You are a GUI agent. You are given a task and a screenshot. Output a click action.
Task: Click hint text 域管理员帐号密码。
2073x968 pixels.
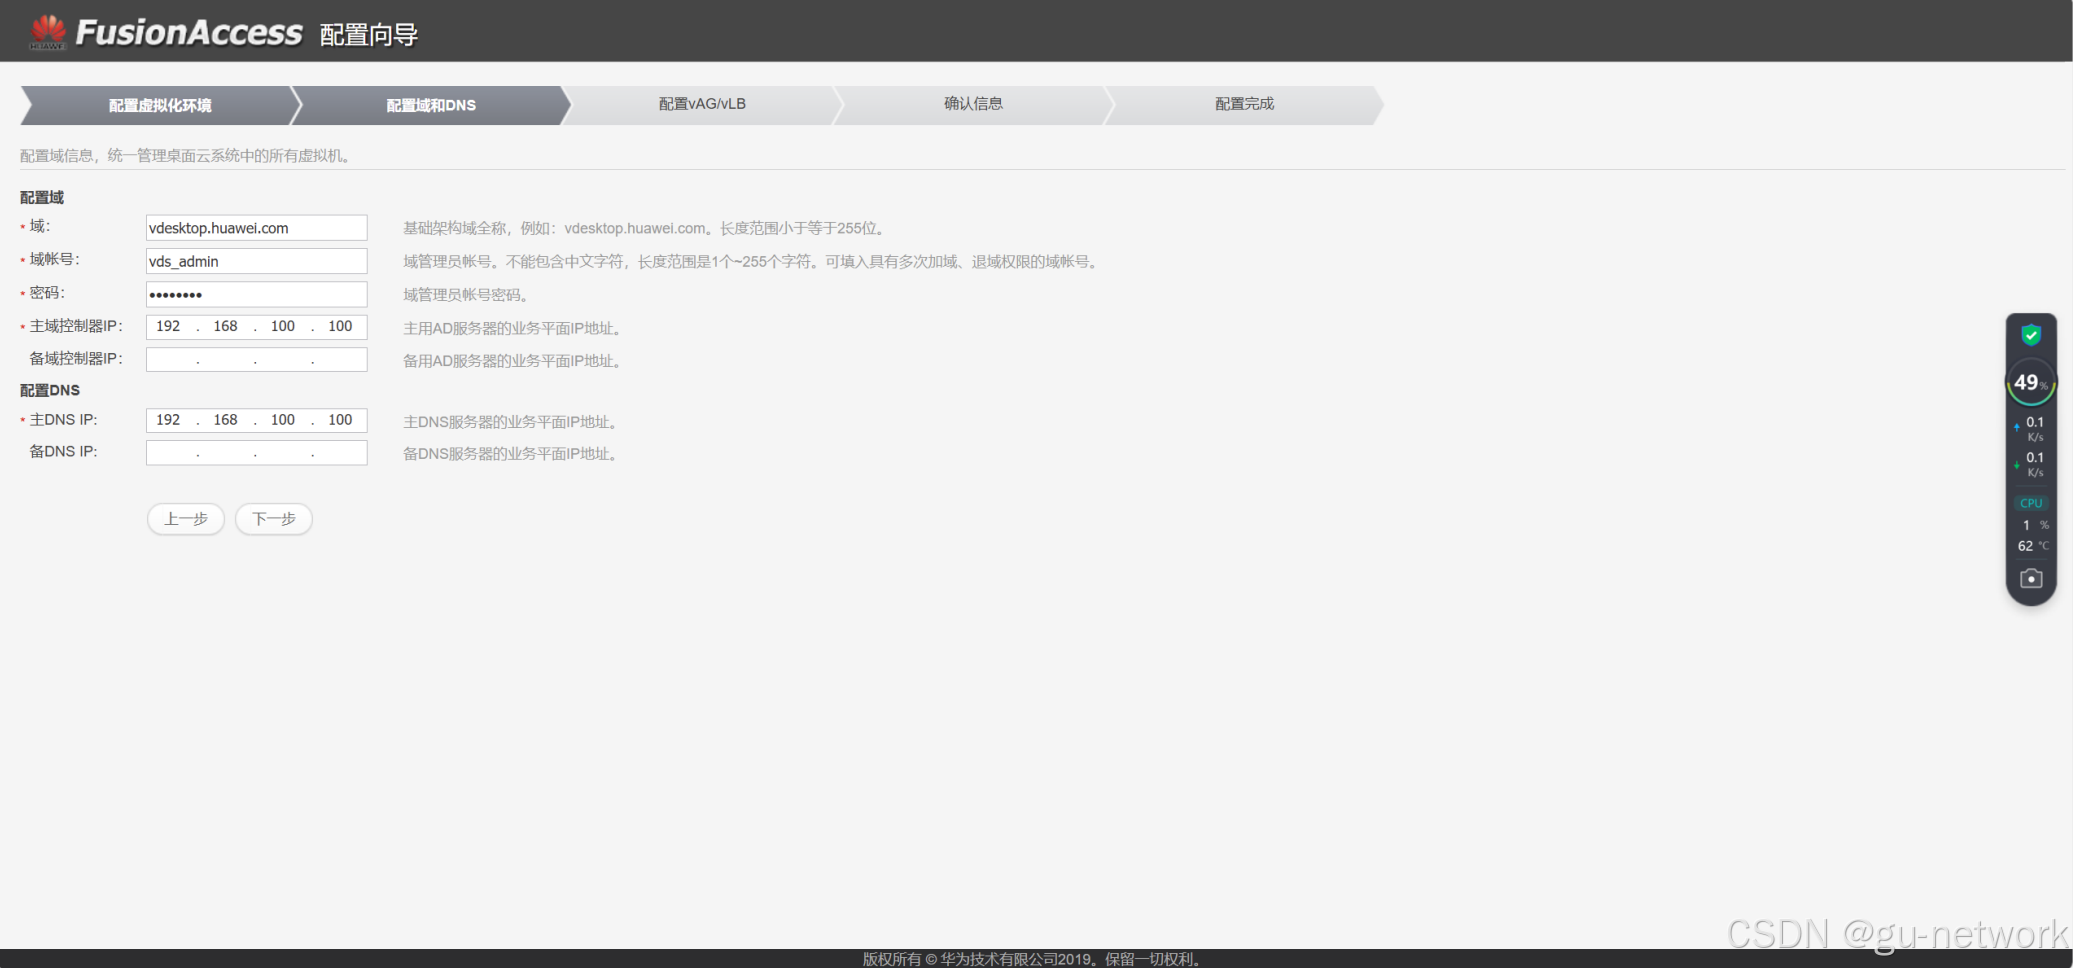[466, 295]
